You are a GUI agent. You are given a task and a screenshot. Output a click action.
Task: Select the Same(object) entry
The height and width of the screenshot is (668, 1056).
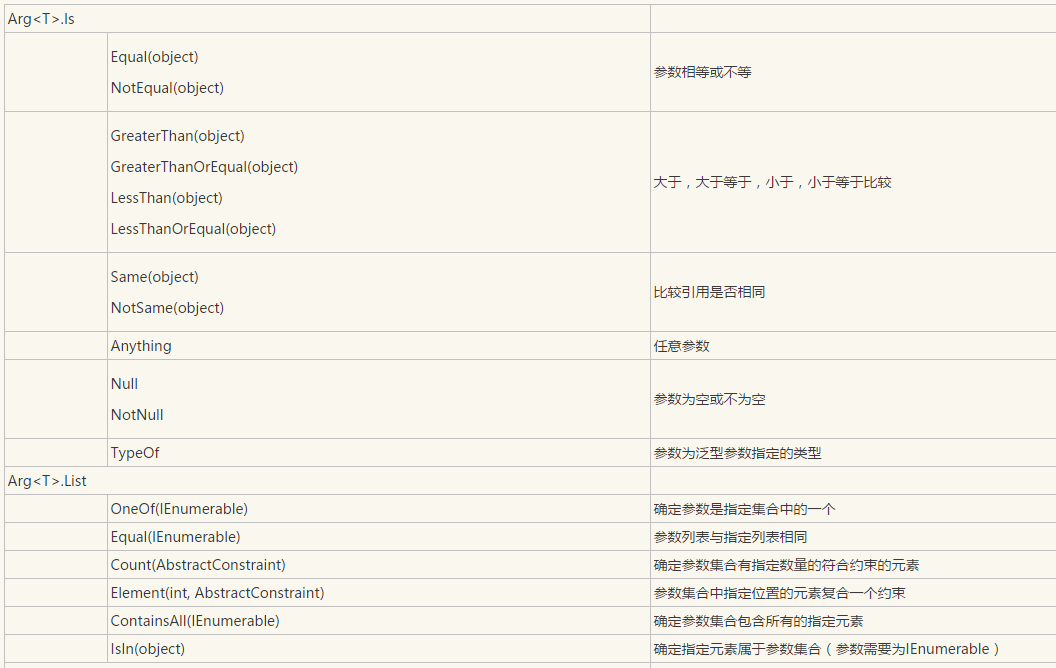[x=154, y=277]
